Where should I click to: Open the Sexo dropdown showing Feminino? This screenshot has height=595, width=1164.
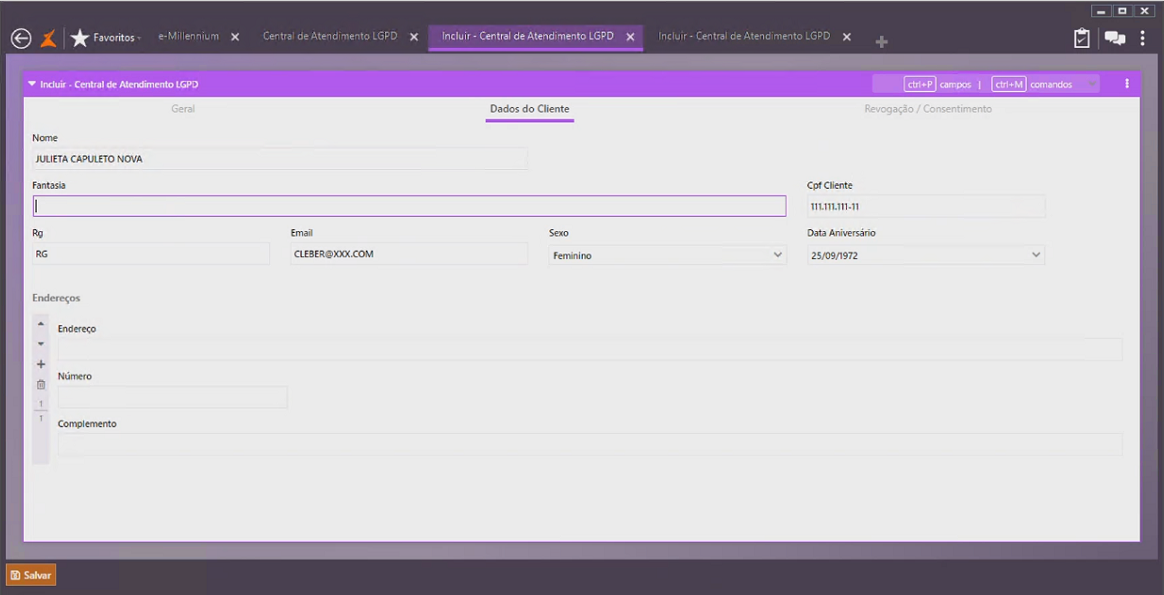tap(667, 255)
